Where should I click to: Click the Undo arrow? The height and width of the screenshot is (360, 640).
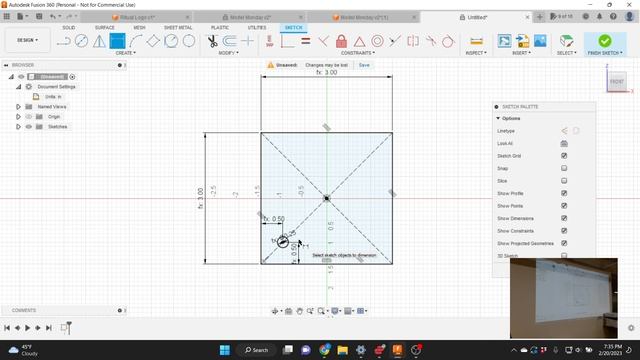tap(53, 17)
